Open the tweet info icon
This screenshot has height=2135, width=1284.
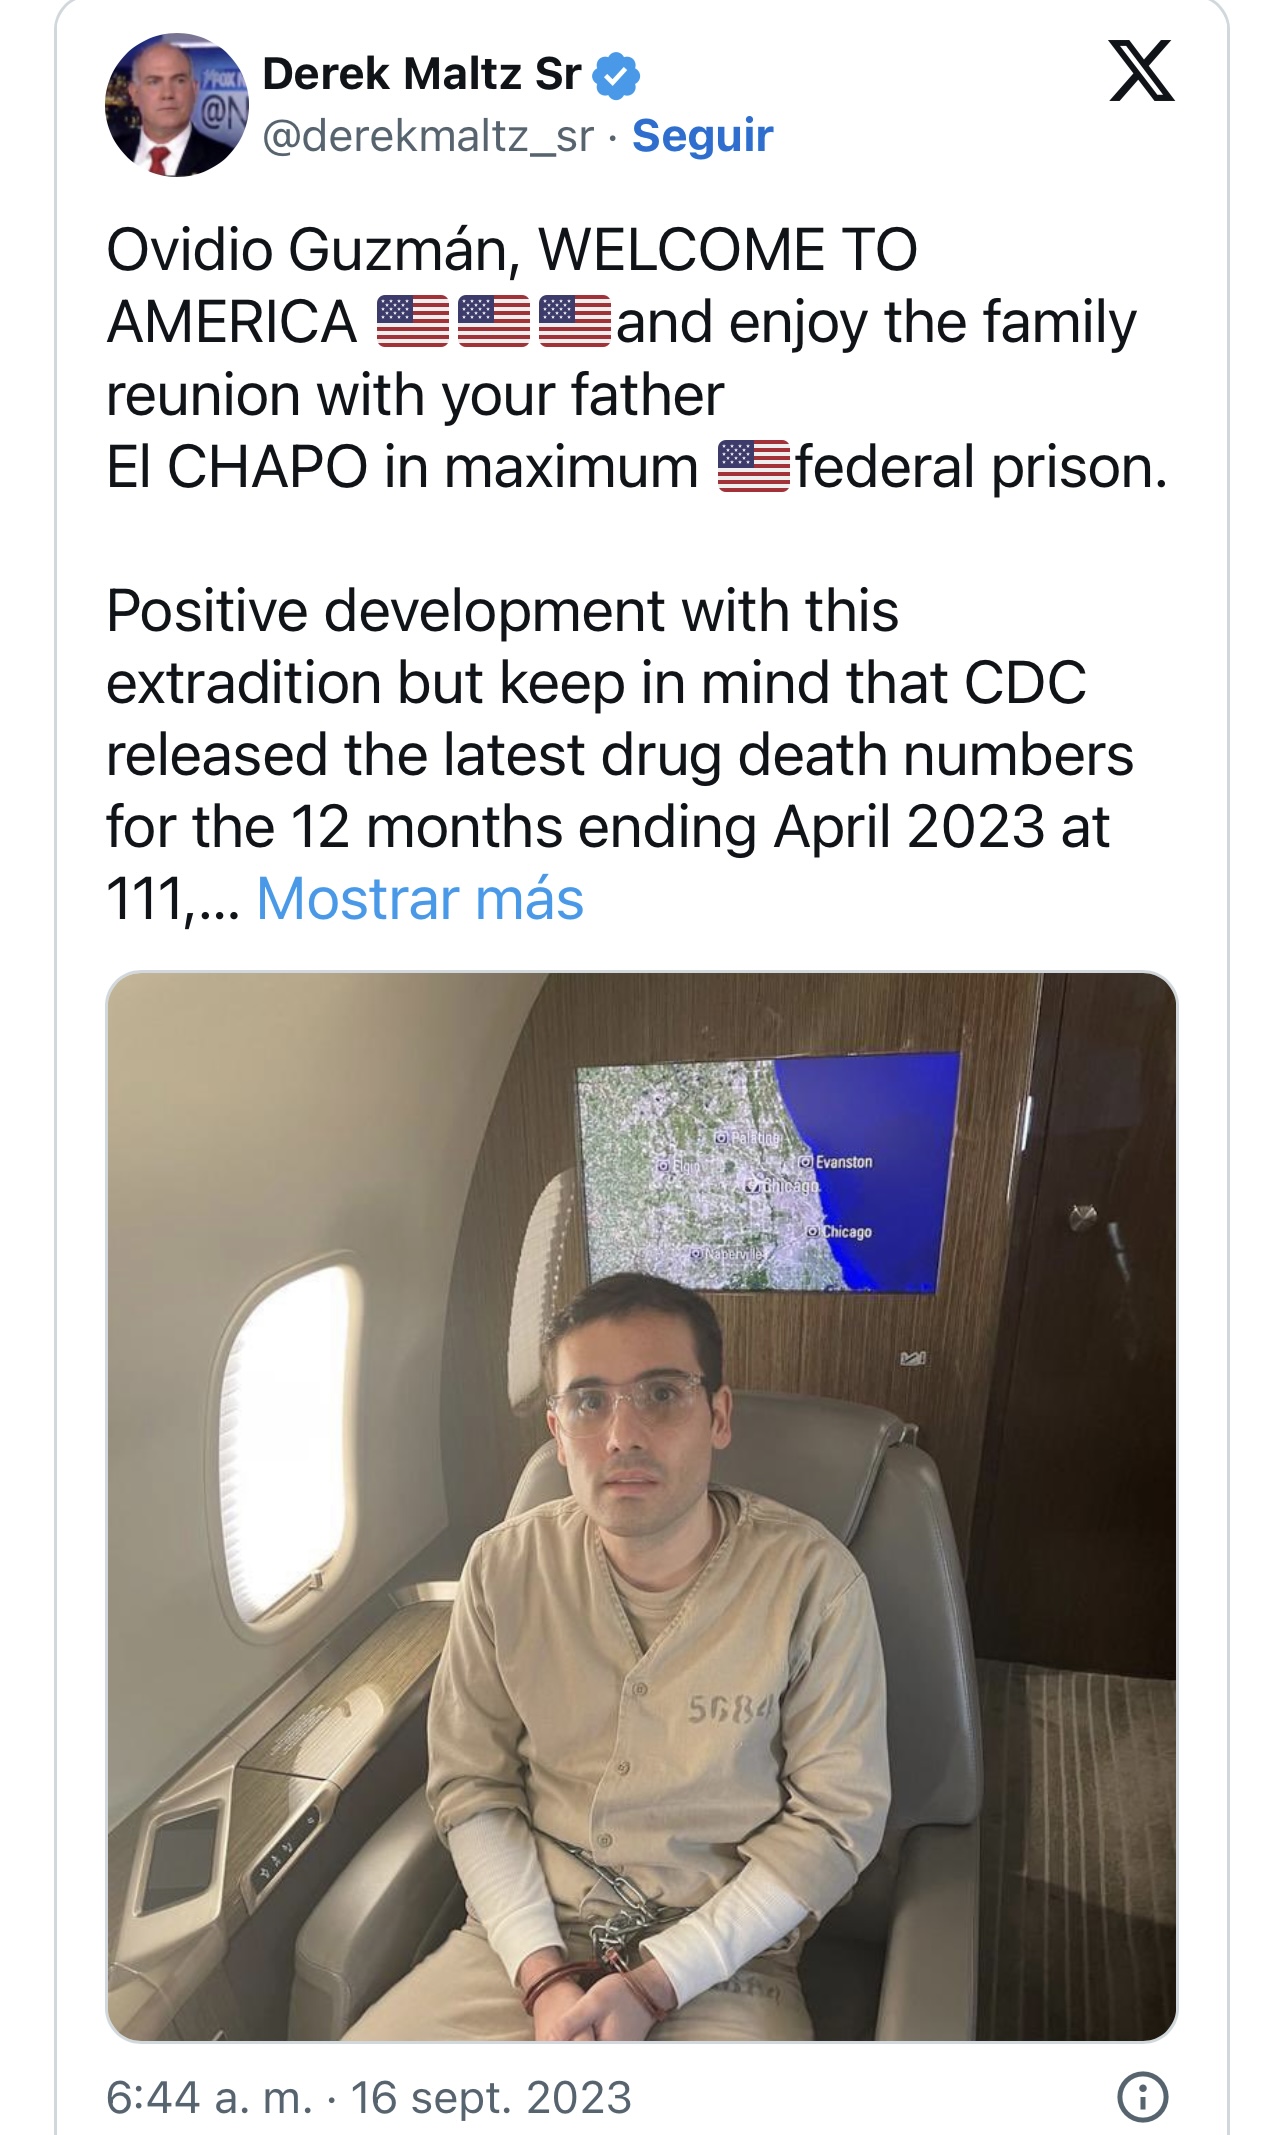[1142, 2097]
